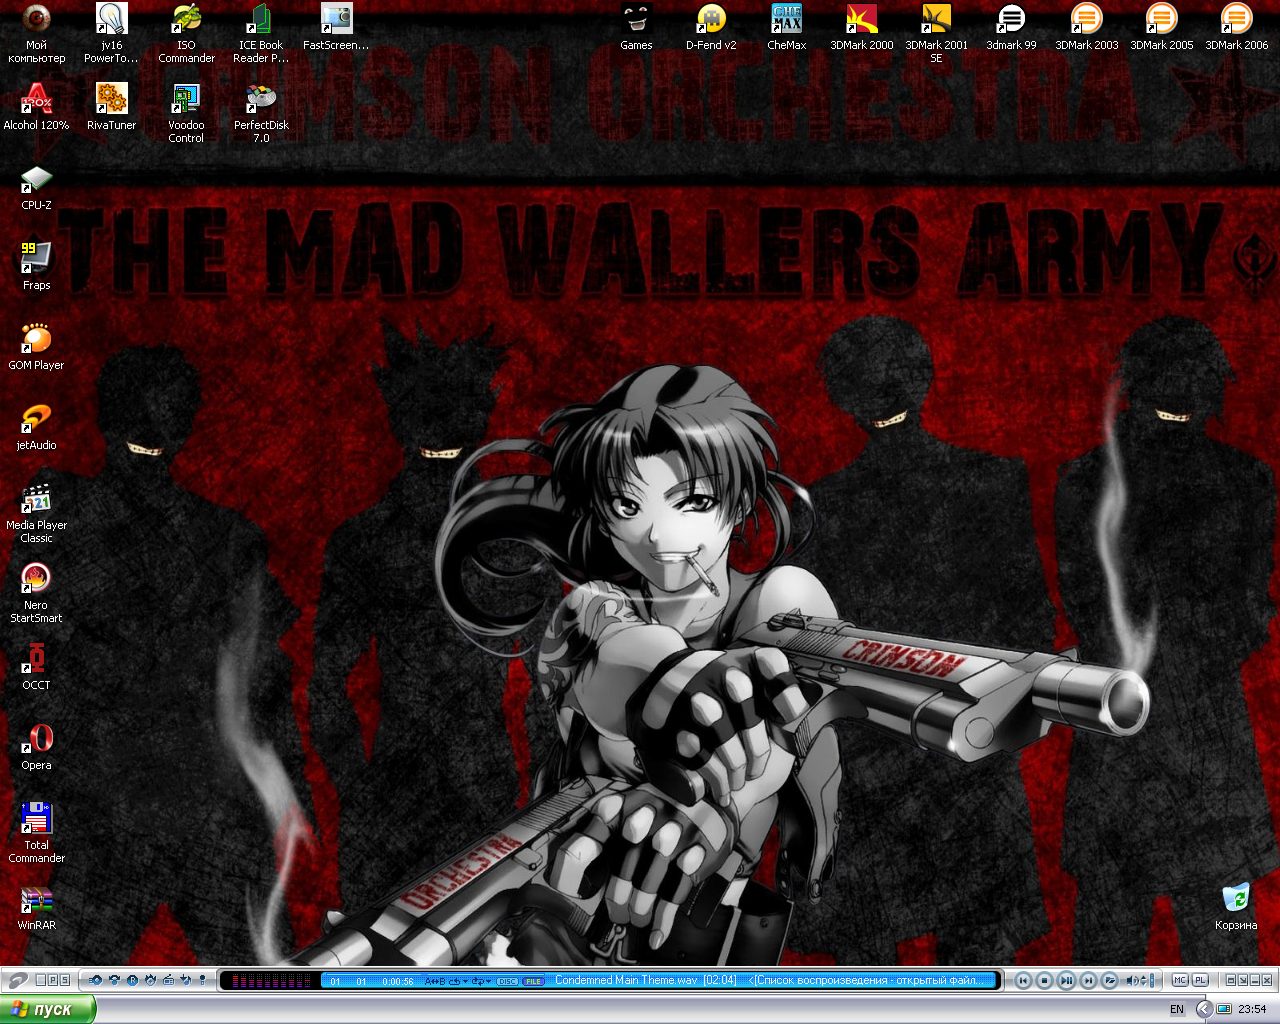Select the Voodoo Control desktop icon
1280x1024 pixels.
coord(186,113)
